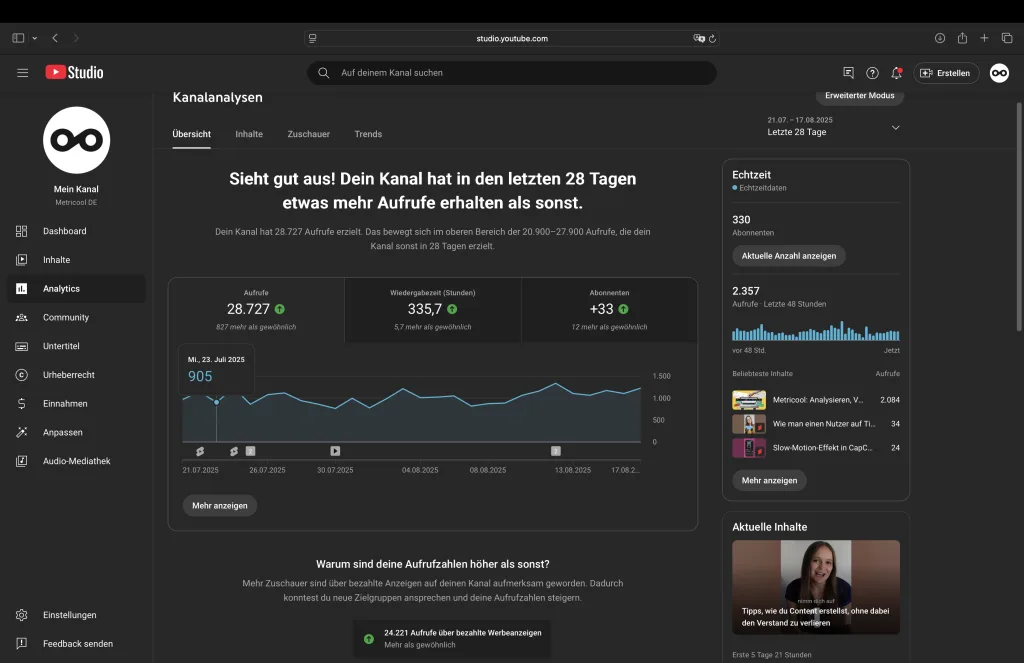Open Safari sidebar dropdown arrow
The width and height of the screenshot is (1024, 663).
tap(35, 38)
